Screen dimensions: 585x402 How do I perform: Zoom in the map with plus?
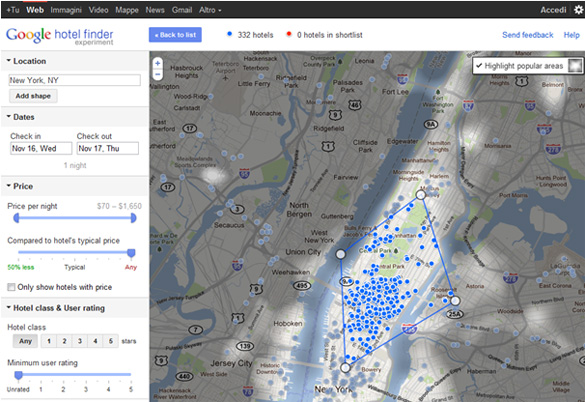click(158, 63)
